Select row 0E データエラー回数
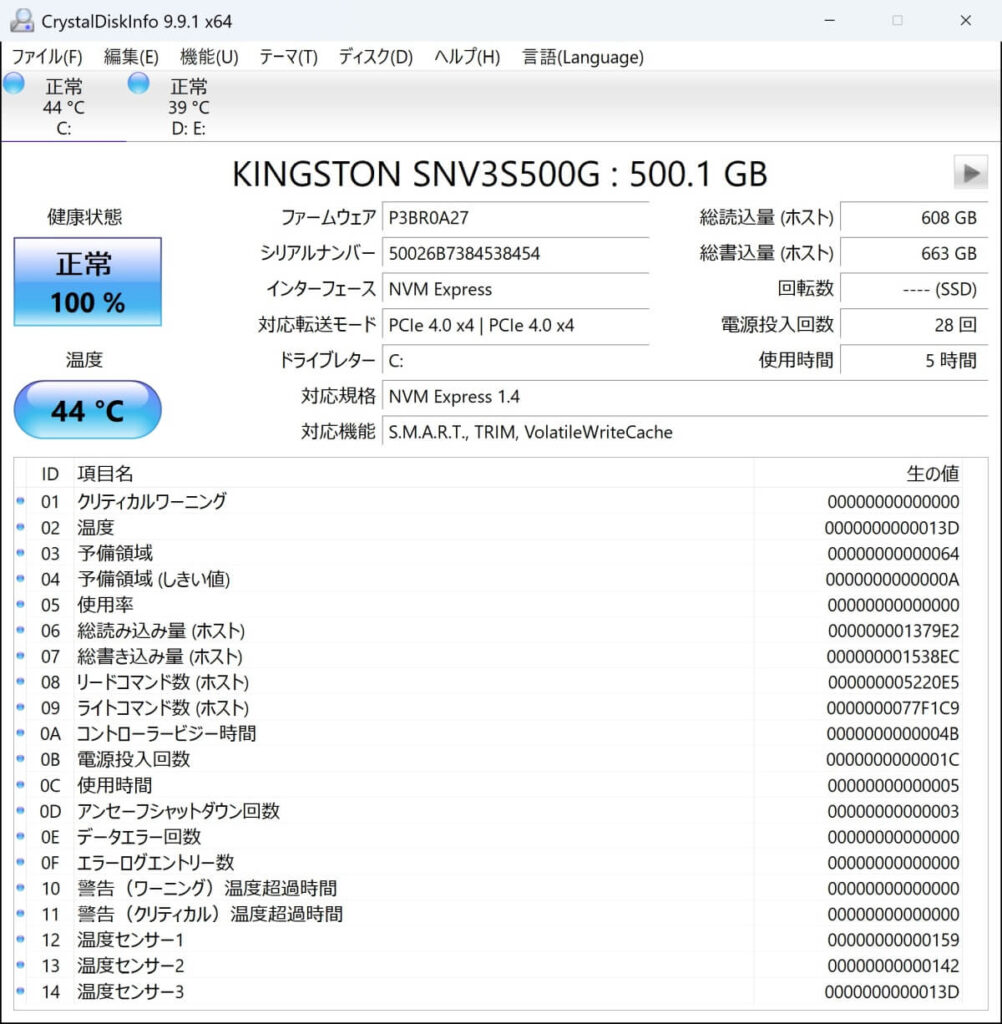 [x=488, y=837]
